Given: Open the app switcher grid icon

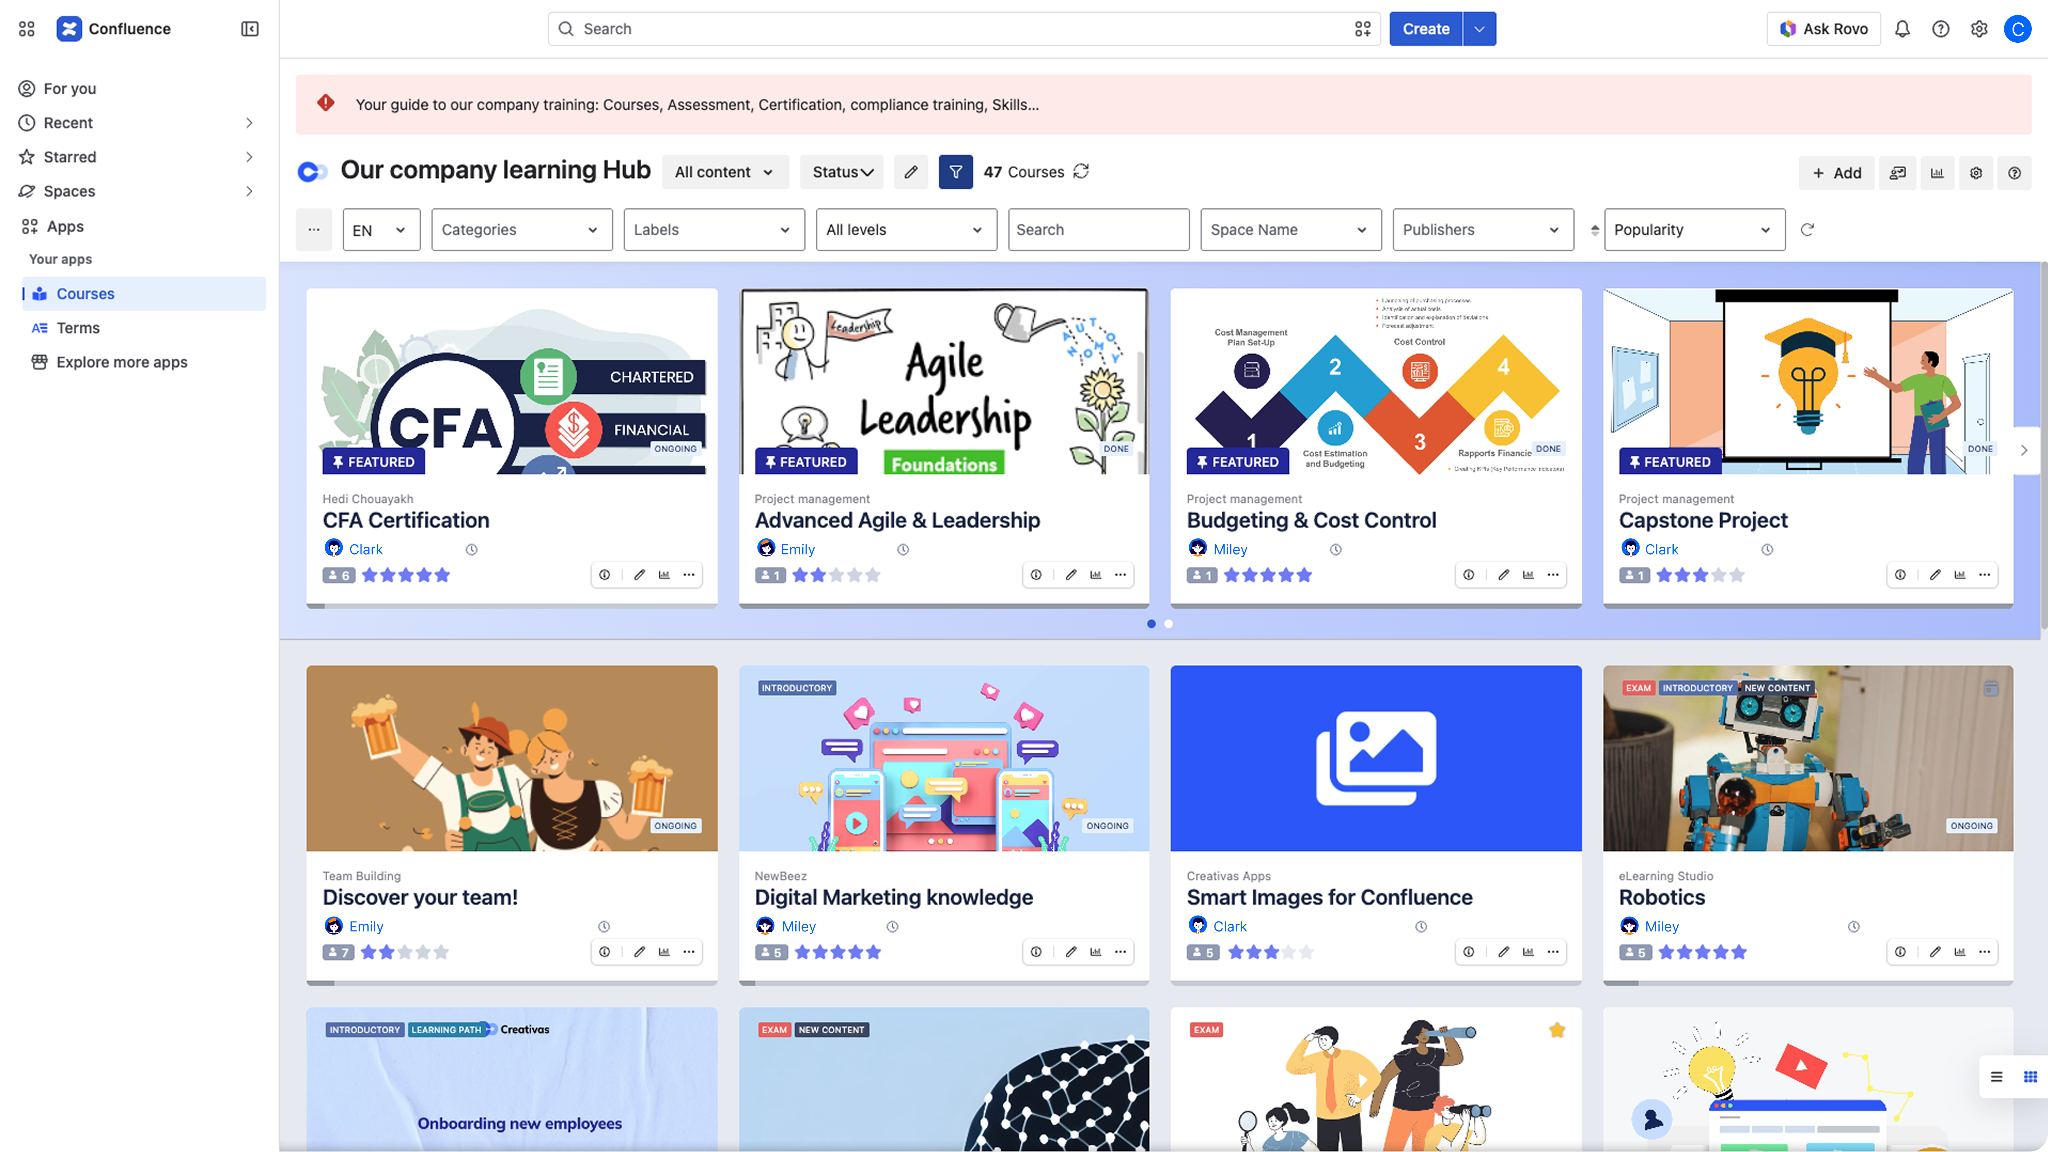Looking at the screenshot, I should (27, 29).
